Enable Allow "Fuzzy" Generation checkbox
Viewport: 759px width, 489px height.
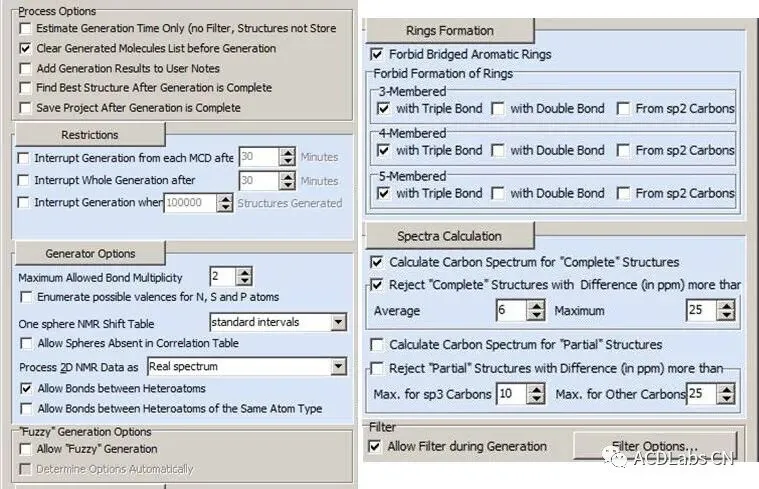[x=26, y=449]
